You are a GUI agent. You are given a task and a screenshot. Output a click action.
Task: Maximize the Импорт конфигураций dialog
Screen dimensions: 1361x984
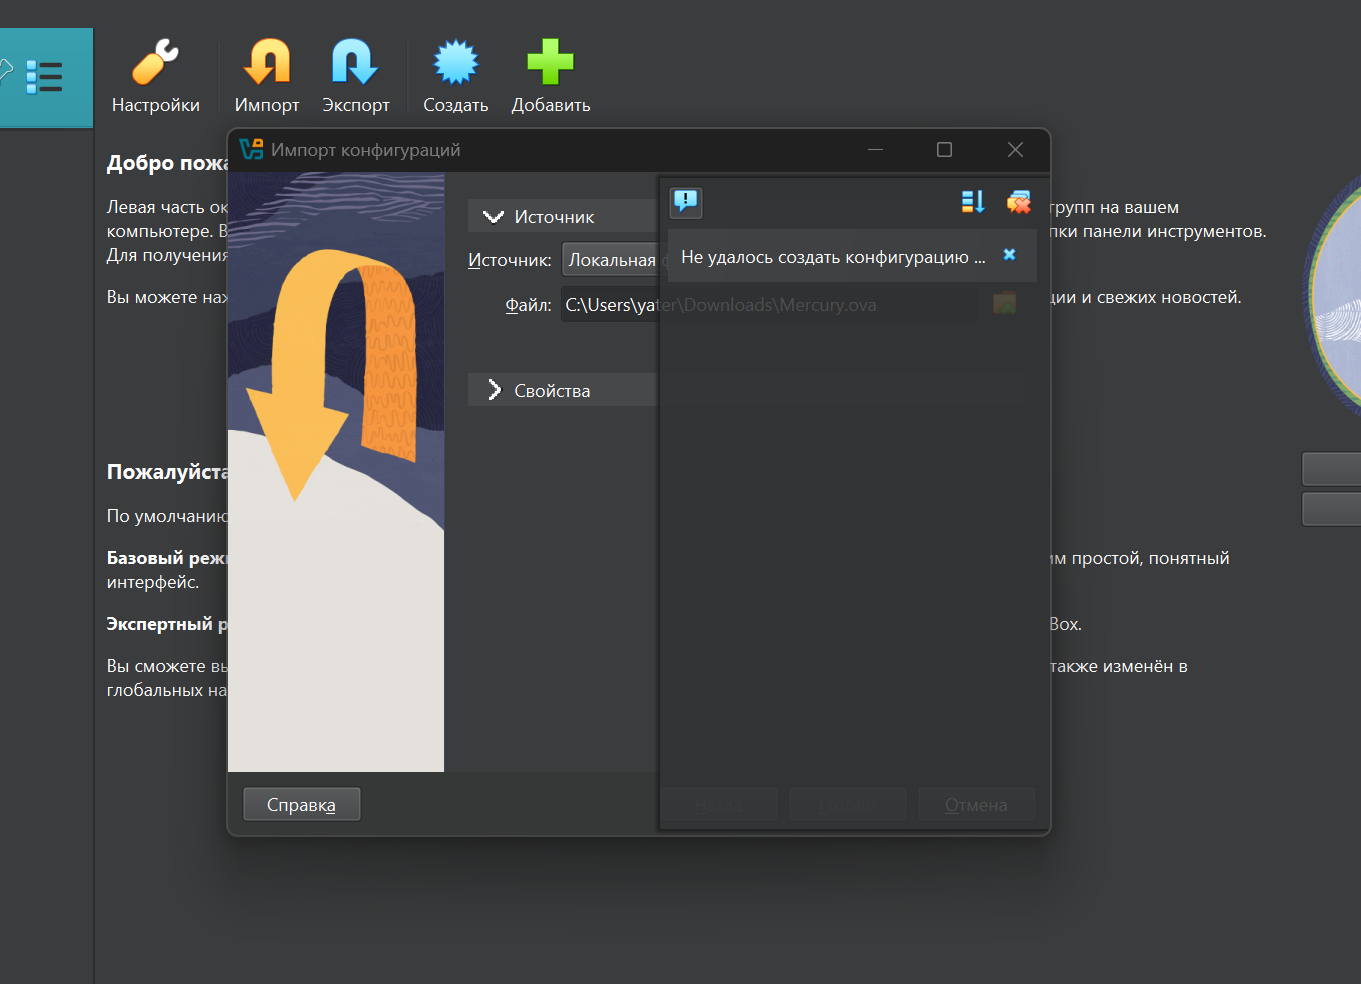(x=944, y=150)
